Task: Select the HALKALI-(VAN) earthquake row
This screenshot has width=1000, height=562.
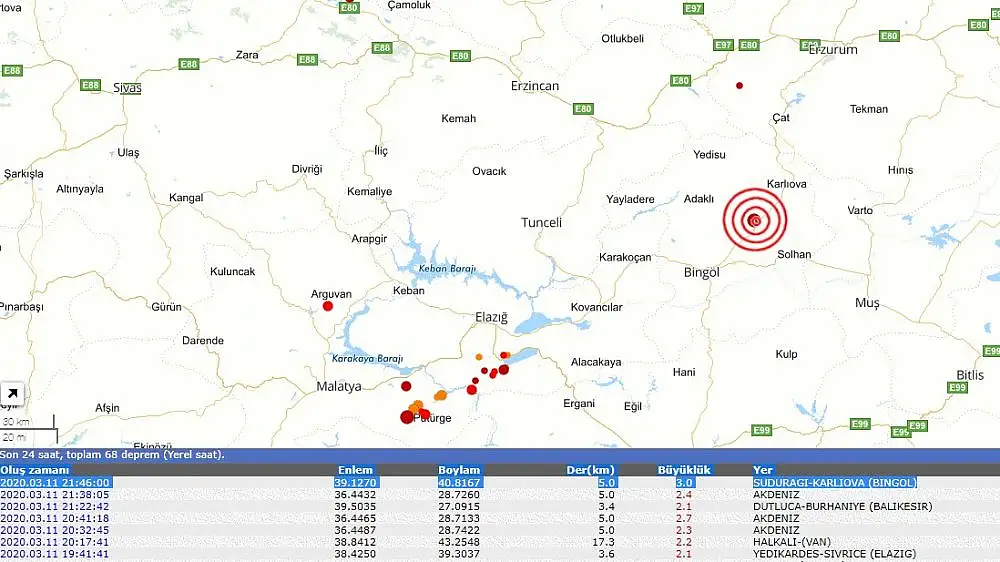Action: [x=790, y=542]
